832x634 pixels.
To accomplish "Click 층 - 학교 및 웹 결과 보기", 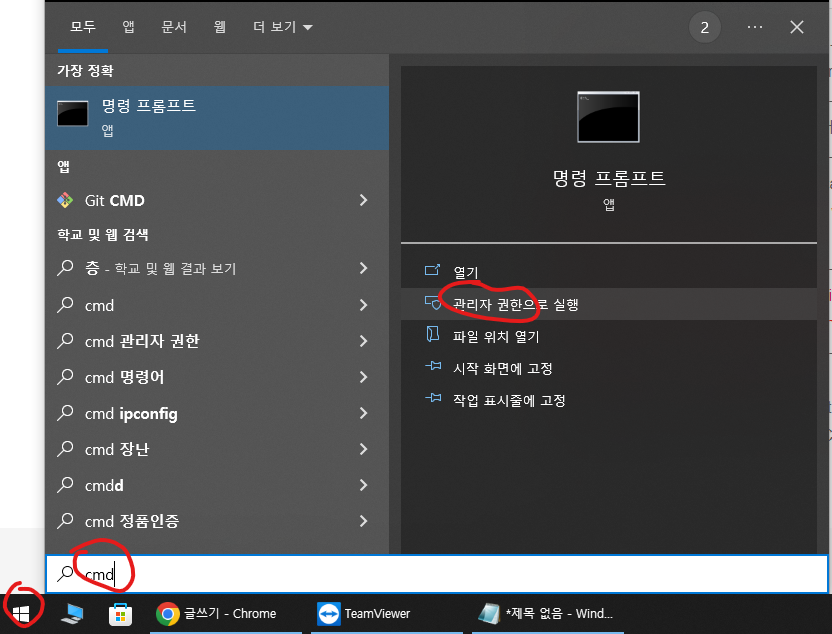I will tap(217, 268).
